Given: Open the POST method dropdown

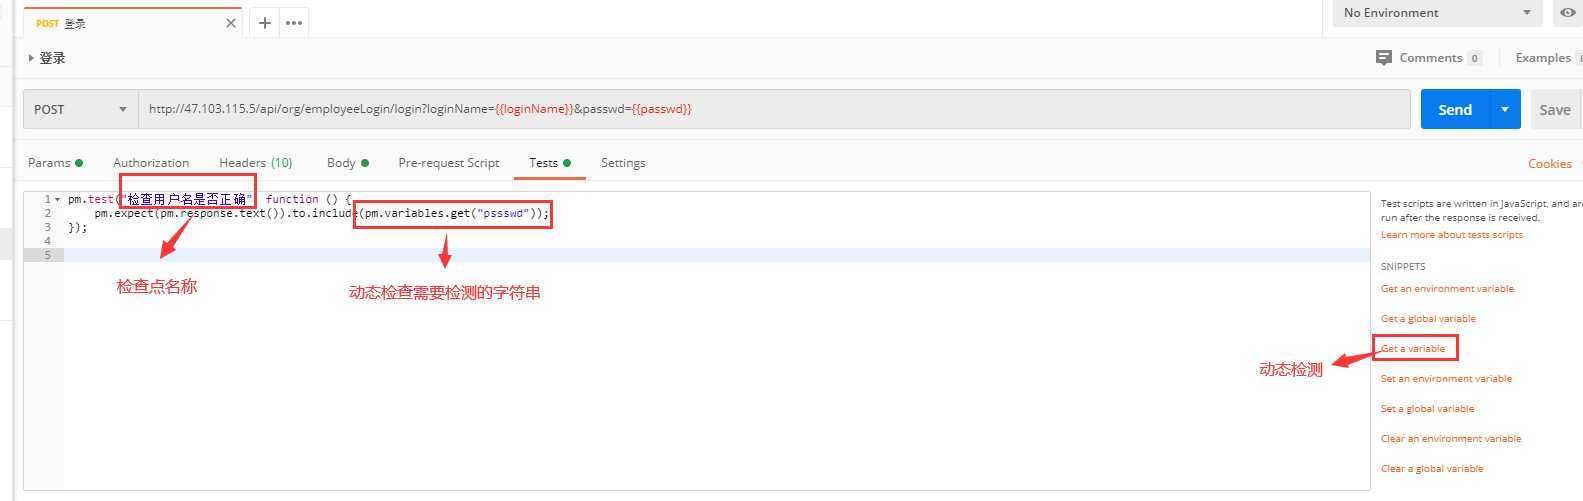Looking at the screenshot, I should tap(80, 109).
